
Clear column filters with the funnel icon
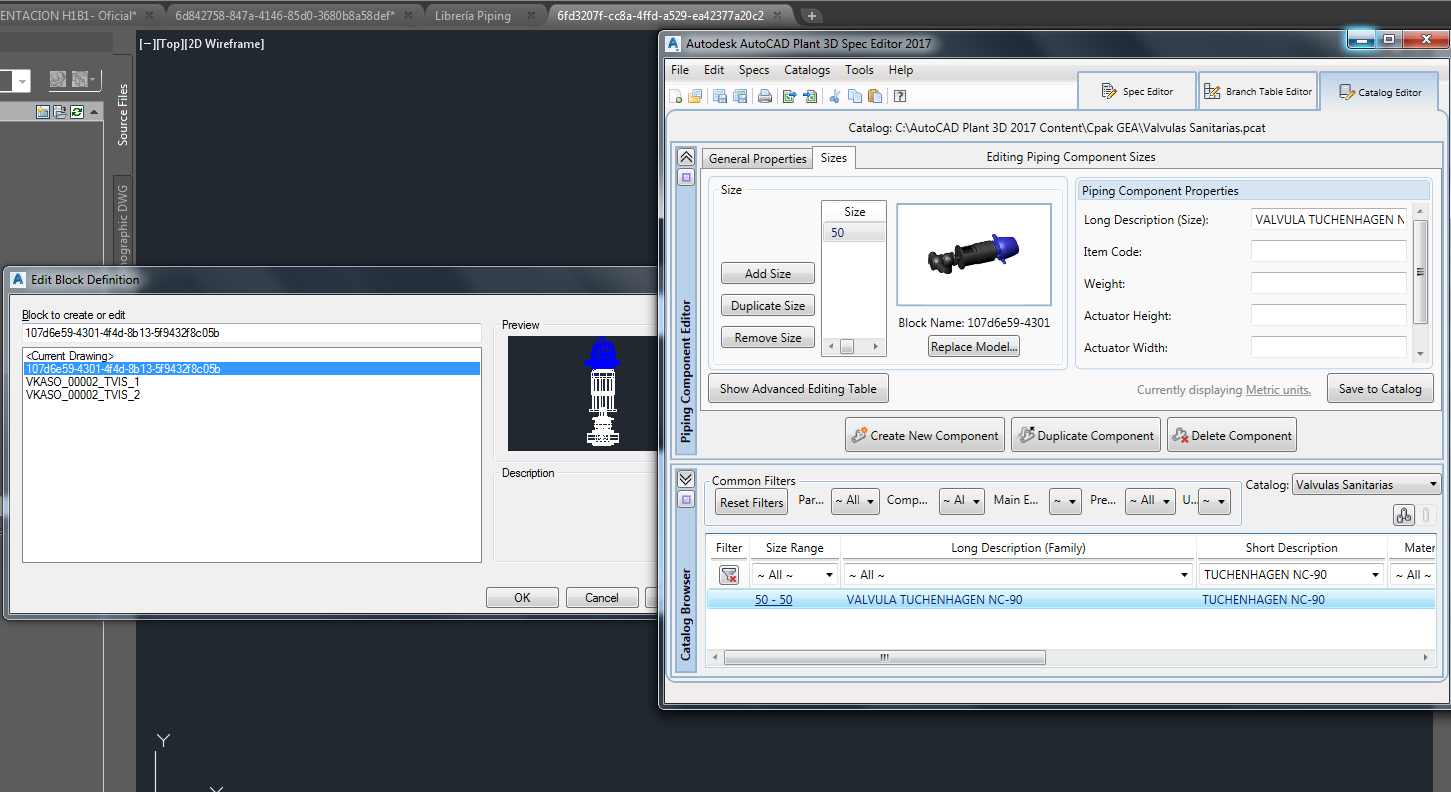click(729, 575)
